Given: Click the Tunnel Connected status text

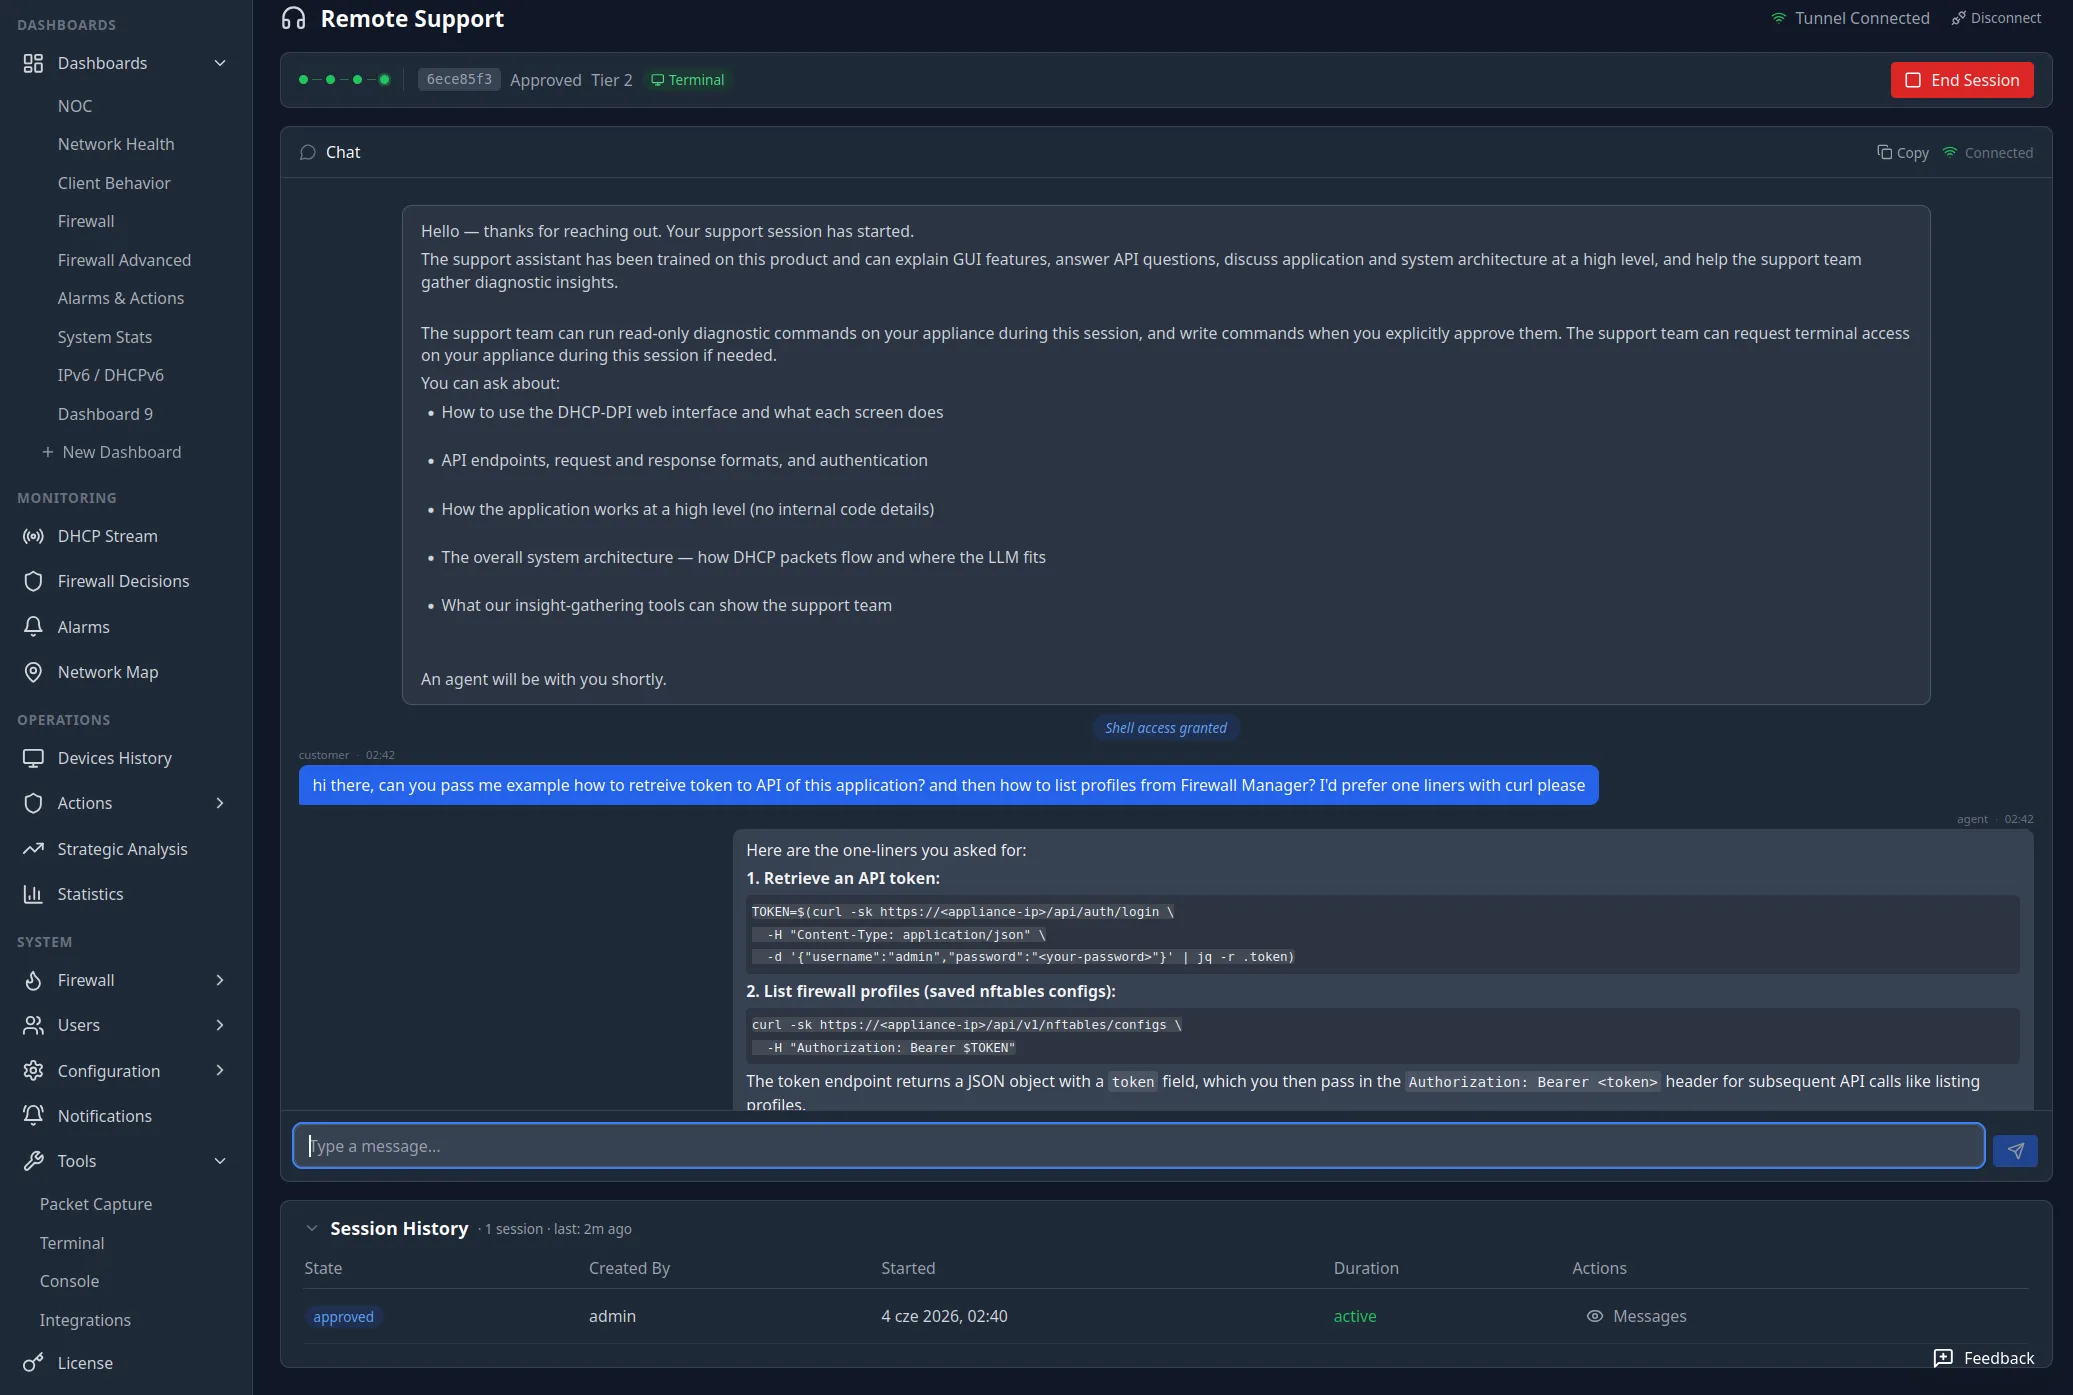Looking at the screenshot, I should point(1862,18).
